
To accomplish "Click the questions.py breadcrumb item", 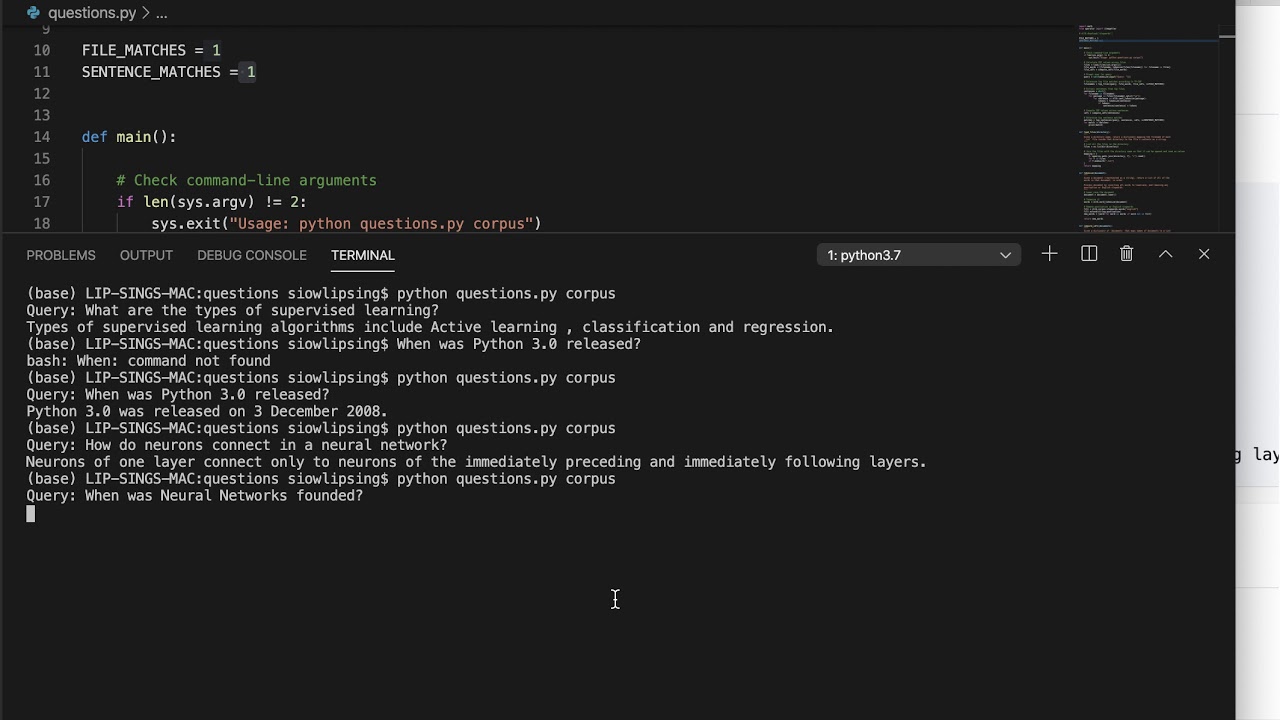I will pyautogui.click(x=92, y=13).
